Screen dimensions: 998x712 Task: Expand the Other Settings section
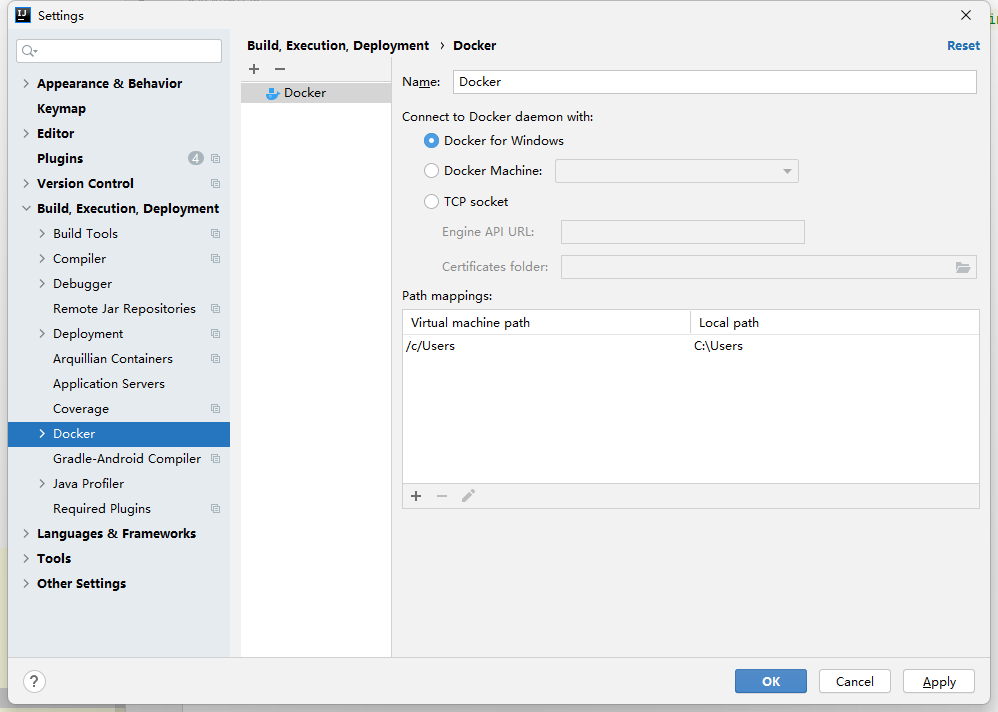[x=26, y=583]
